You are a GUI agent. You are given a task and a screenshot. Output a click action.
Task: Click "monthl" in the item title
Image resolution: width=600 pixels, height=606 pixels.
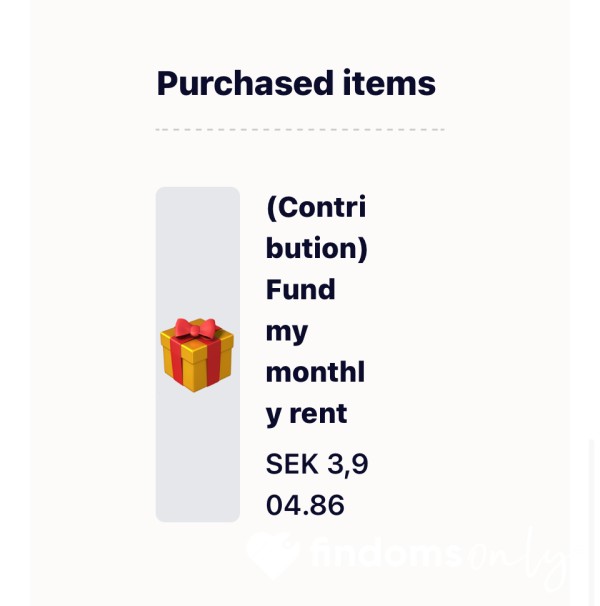coord(315,372)
